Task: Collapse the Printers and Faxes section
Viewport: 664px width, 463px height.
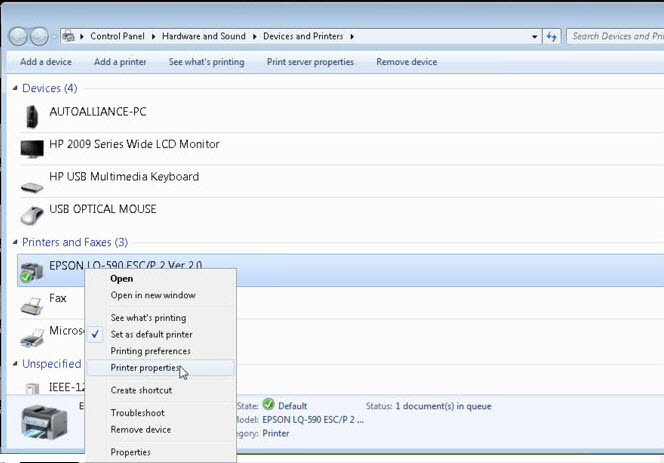Action: click(x=15, y=243)
